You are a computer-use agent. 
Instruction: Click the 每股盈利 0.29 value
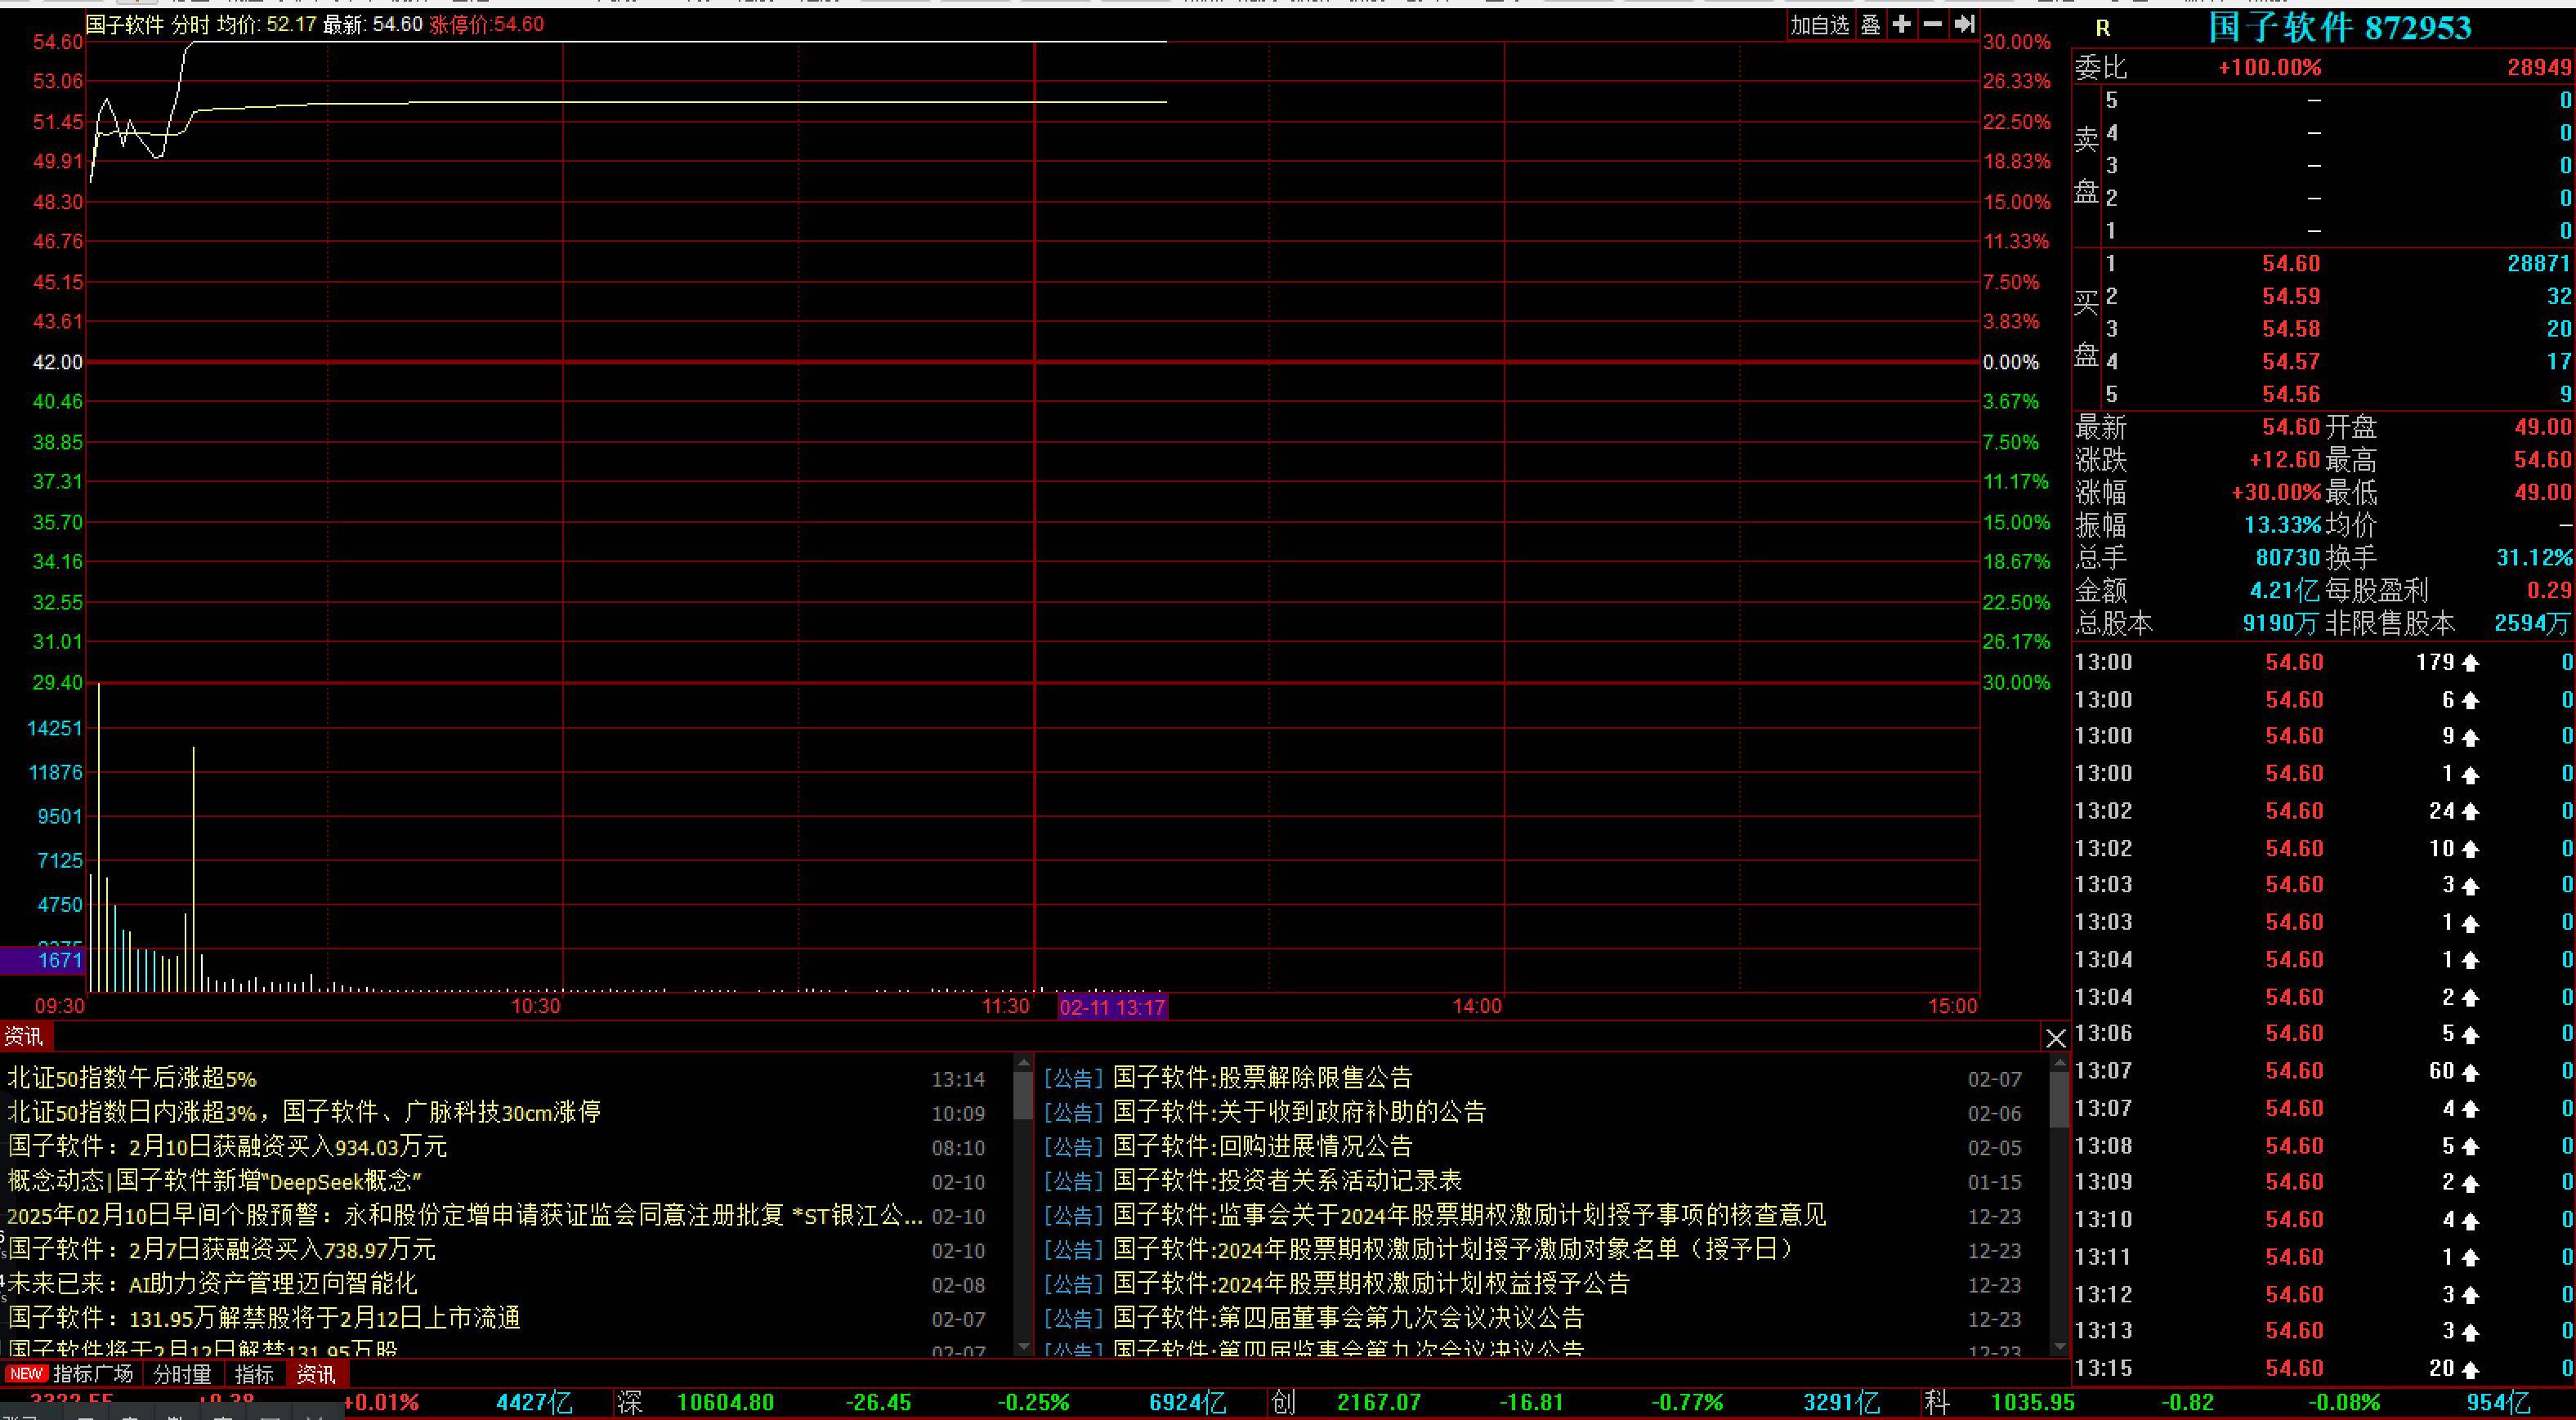(x=2548, y=591)
